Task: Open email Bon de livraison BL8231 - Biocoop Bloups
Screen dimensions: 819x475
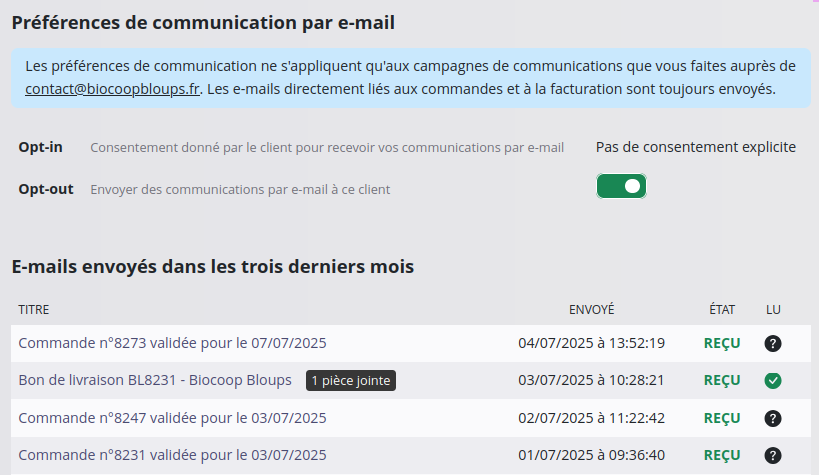Action: 155,380
